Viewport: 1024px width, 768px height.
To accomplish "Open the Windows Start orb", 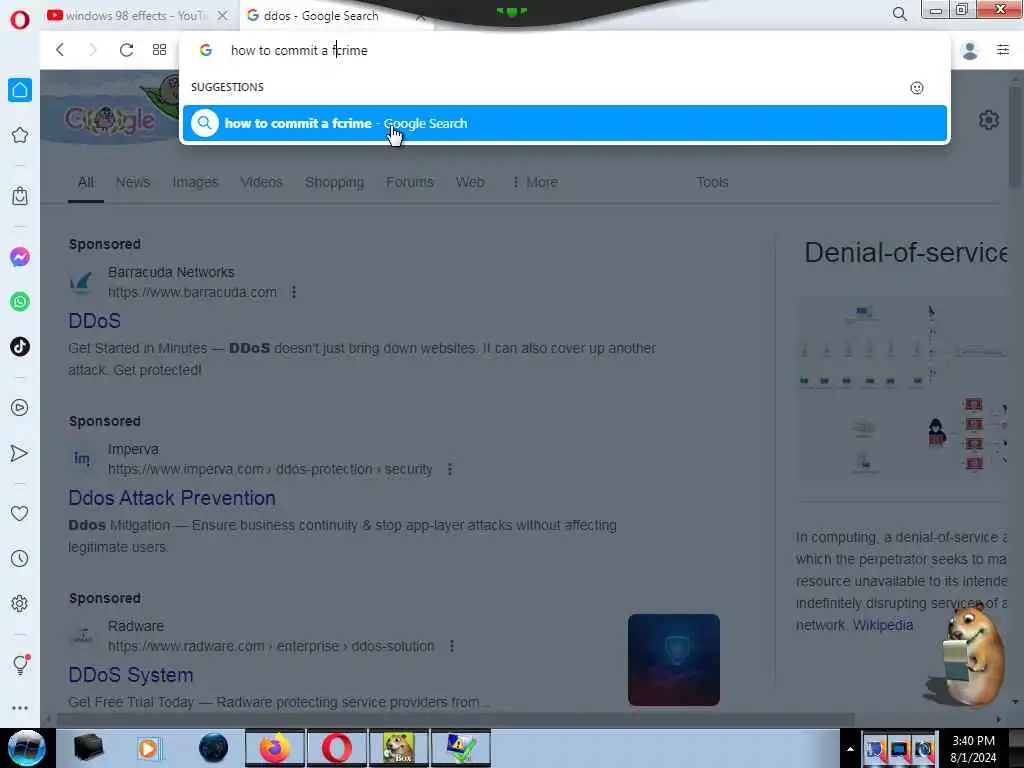I will click(26, 748).
